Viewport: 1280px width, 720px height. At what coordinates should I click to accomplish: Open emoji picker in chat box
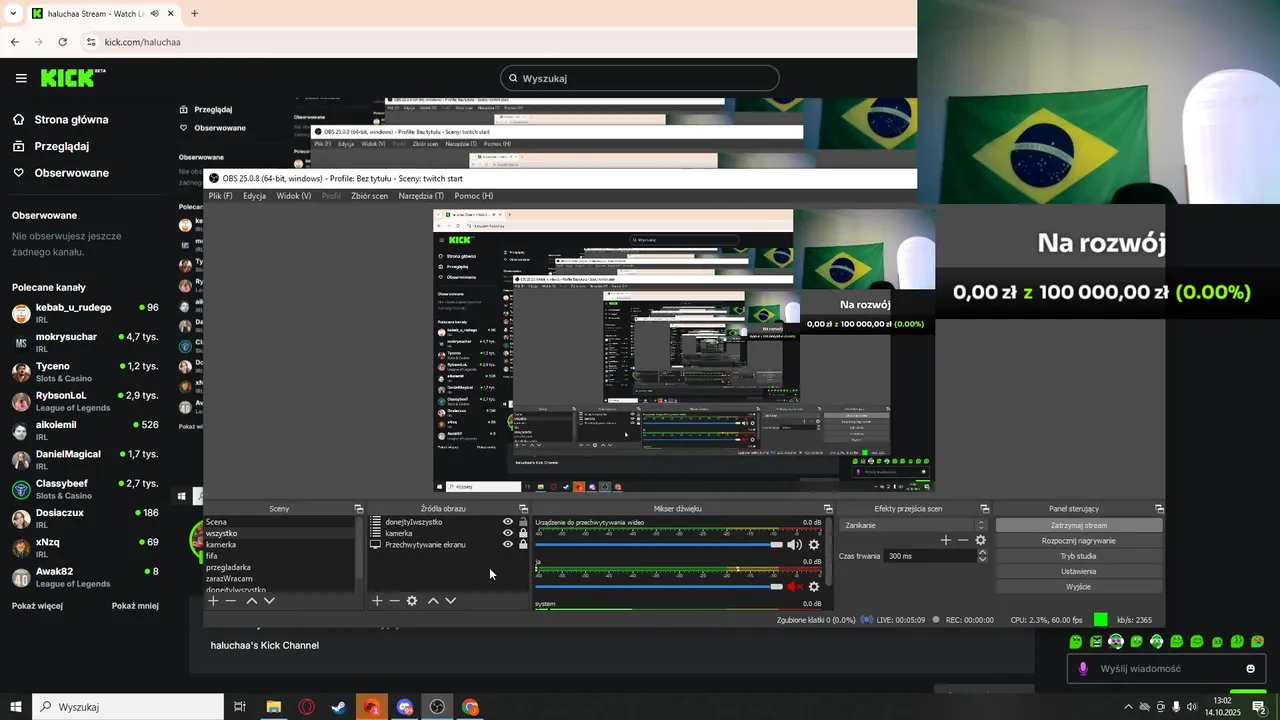tap(1251, 669)
